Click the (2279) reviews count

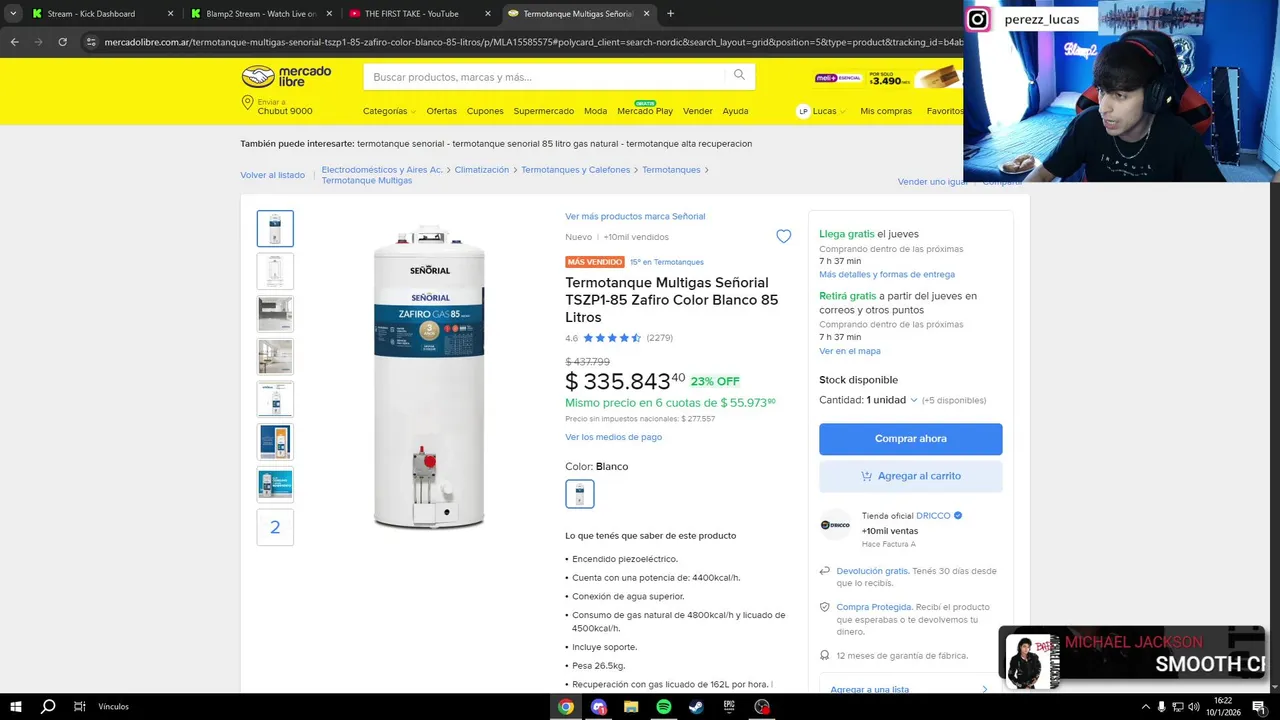(660, 338)
